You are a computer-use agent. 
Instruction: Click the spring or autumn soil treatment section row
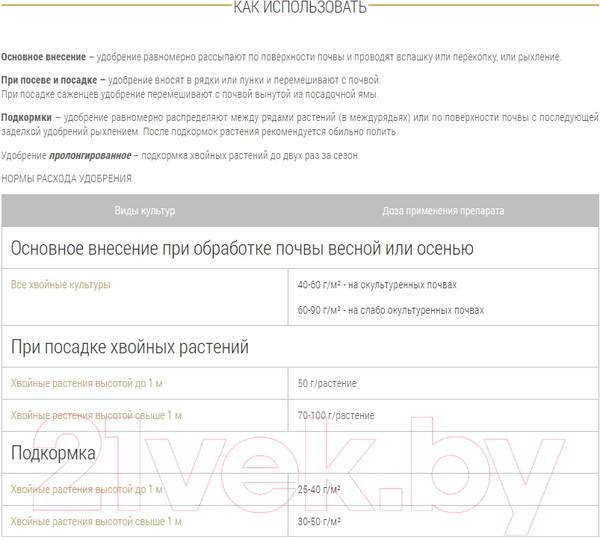(x=242, y=248)
